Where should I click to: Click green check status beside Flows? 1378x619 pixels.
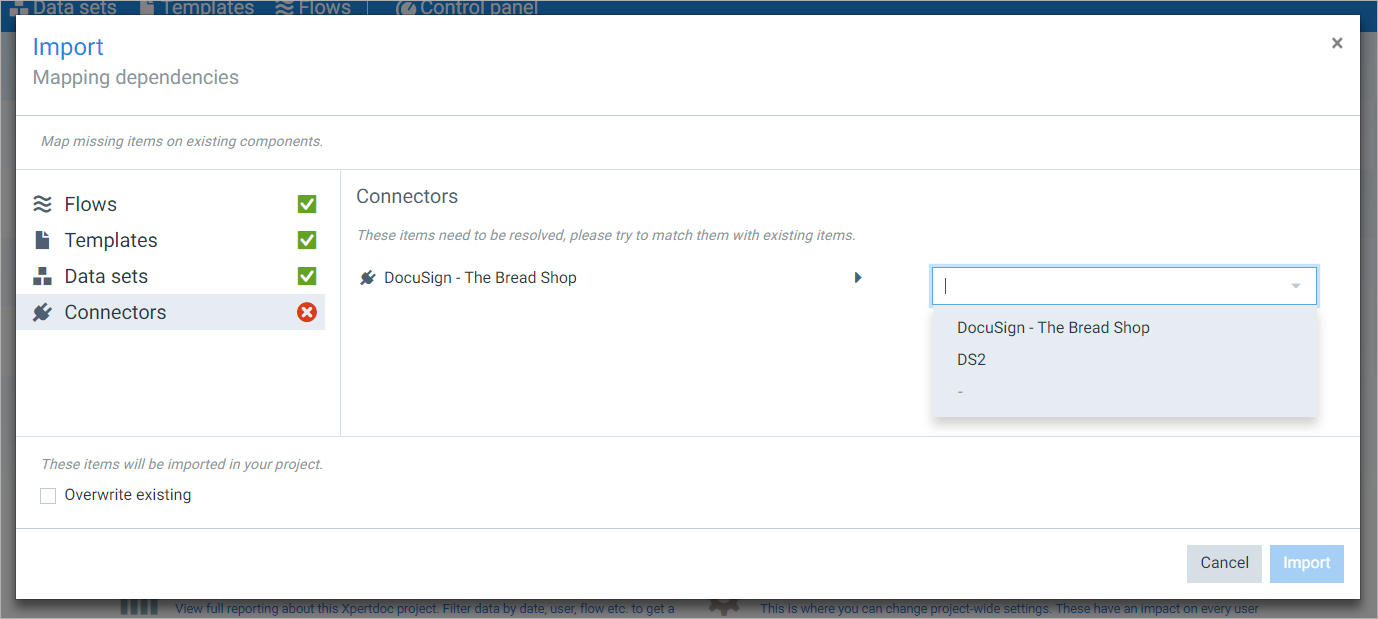tap(307, 204)
